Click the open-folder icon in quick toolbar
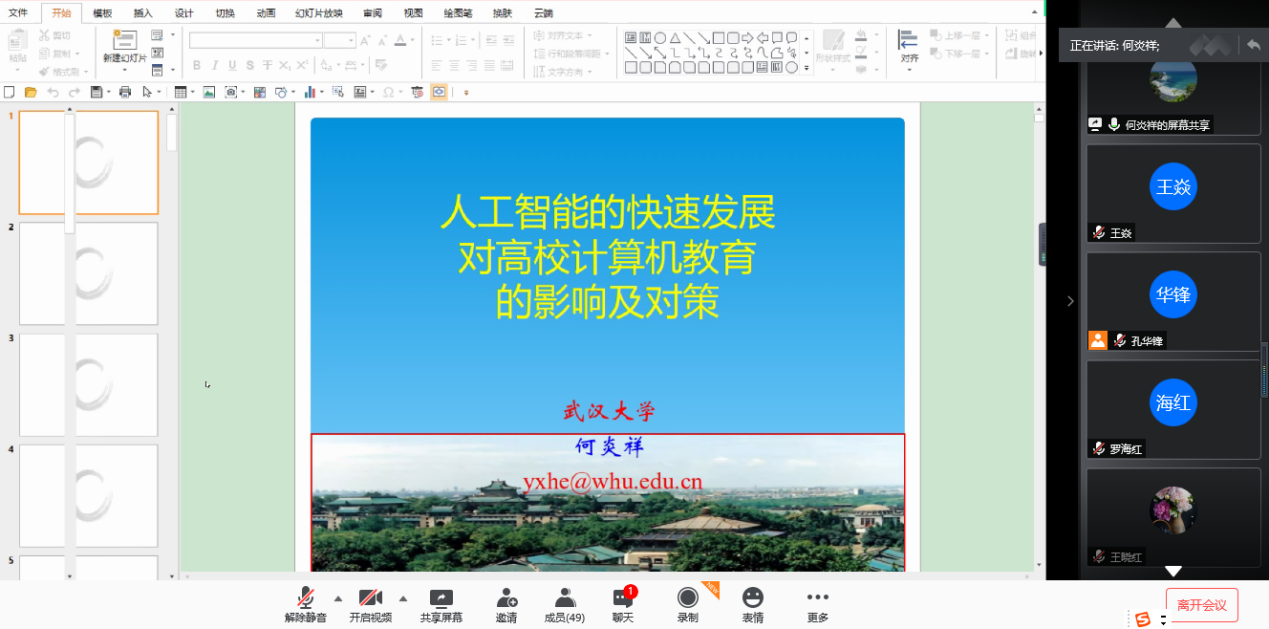1269x629 pixels. click(30, 92)
